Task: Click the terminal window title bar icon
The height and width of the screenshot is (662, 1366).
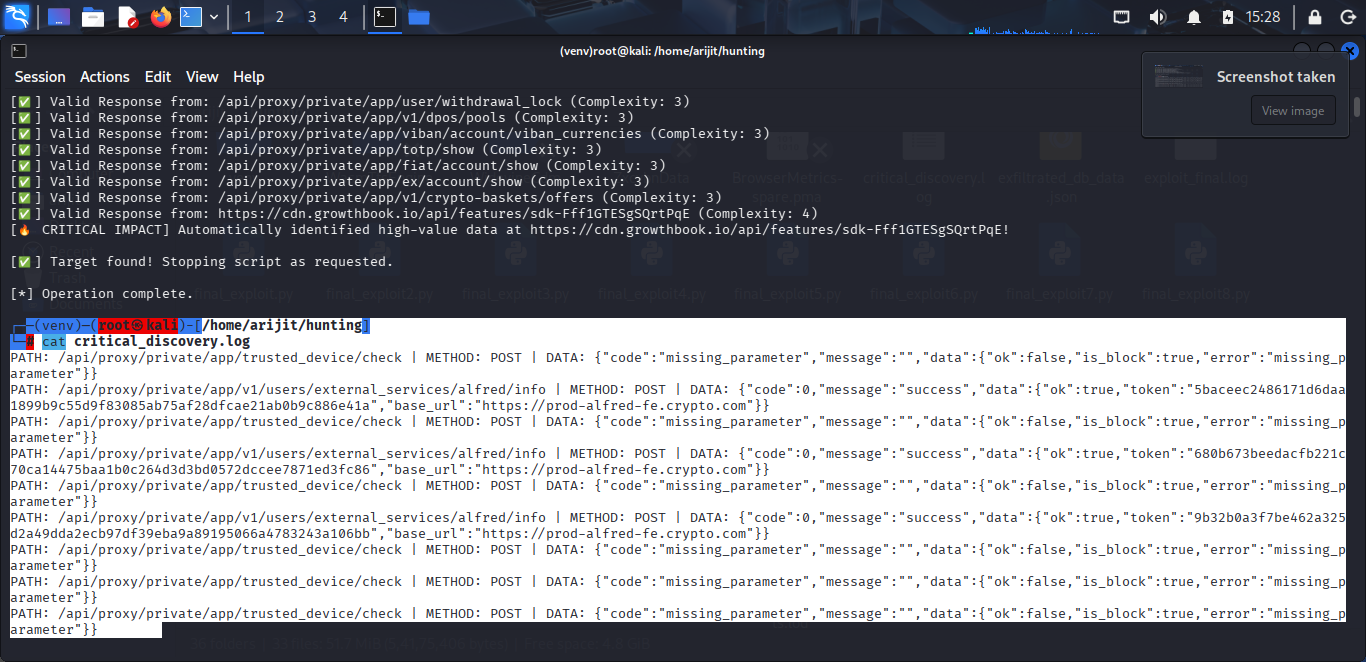Action: (19, 51)
